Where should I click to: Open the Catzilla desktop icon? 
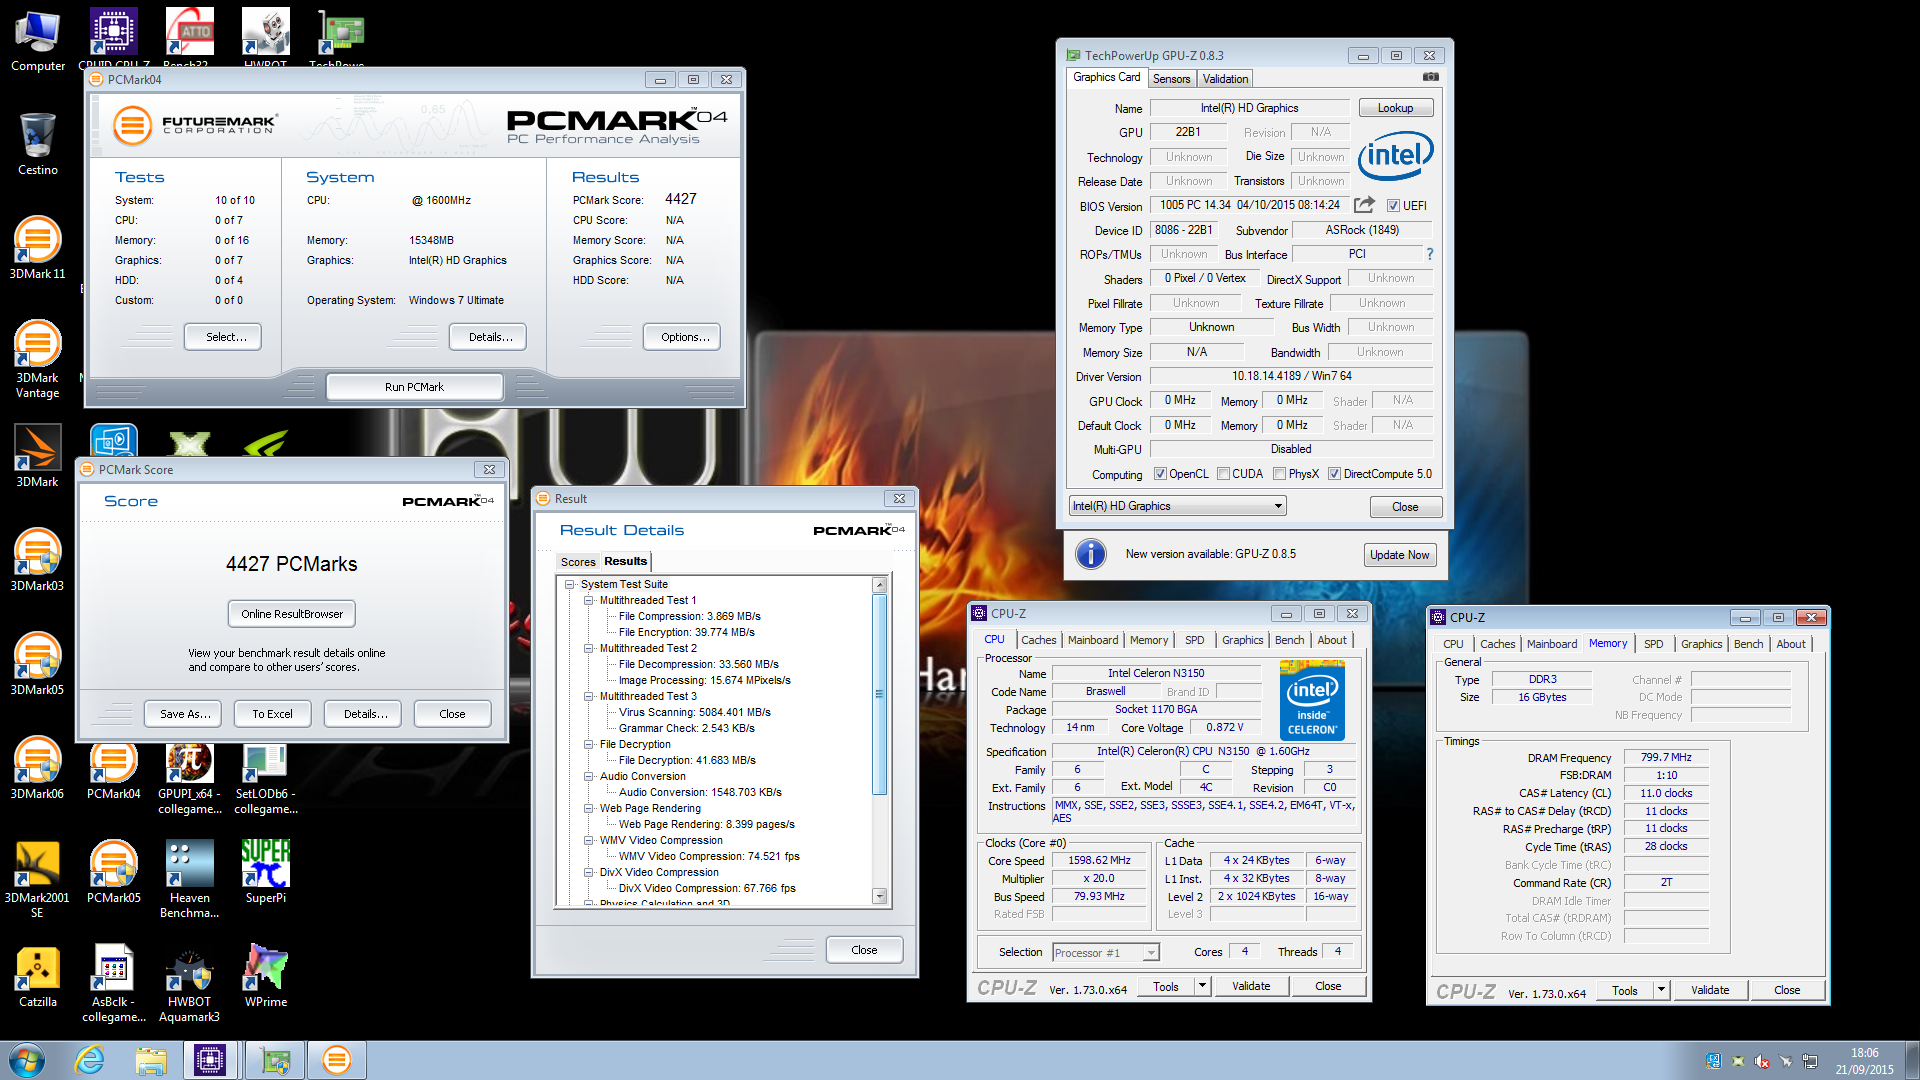38,976
